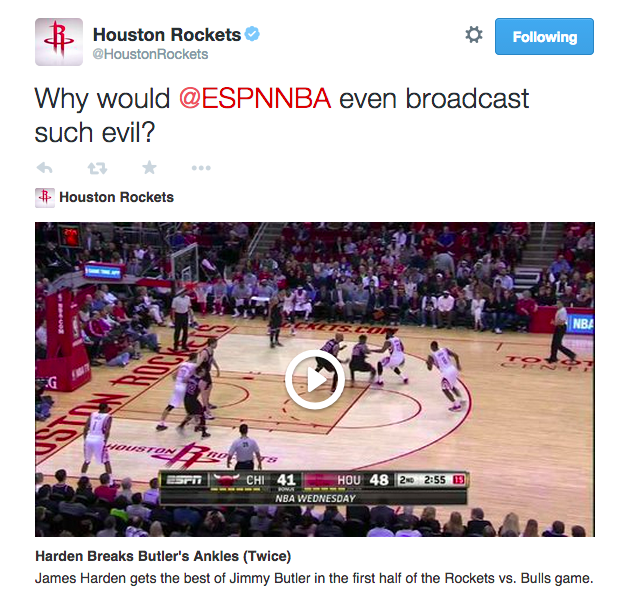The width and height of the screenshot is (624, 595).
Task: Click the Houston Rockets profile avatar
Action: click(x=59, y=42)
